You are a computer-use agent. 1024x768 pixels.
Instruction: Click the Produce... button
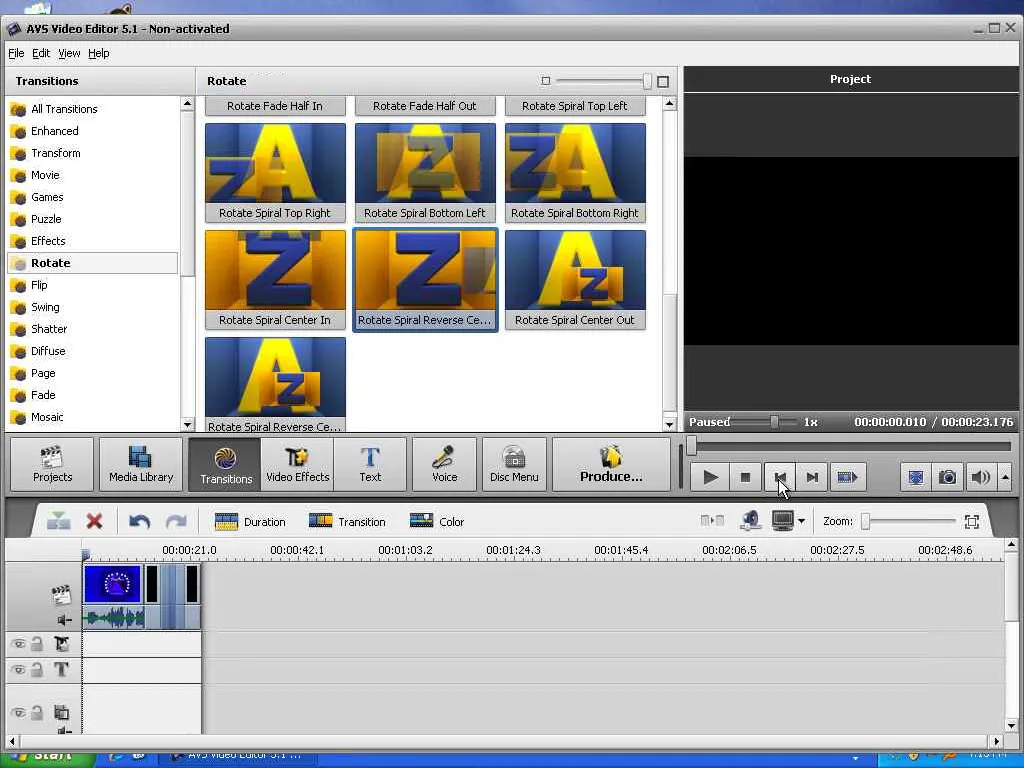pos(611,464)
